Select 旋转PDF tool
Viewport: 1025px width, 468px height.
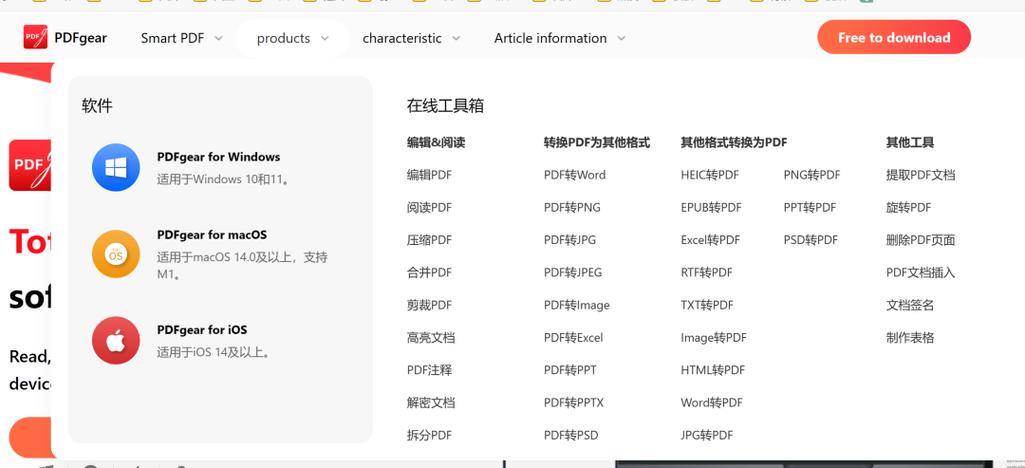909,208
